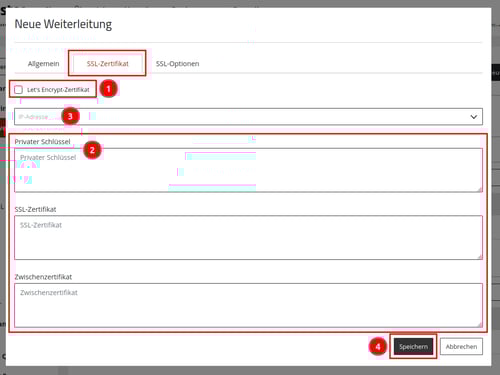Click the Privater Schlüssel field label
Viewport: 500px width, 375px height.
pyautogui.click(x=42, y=142)
